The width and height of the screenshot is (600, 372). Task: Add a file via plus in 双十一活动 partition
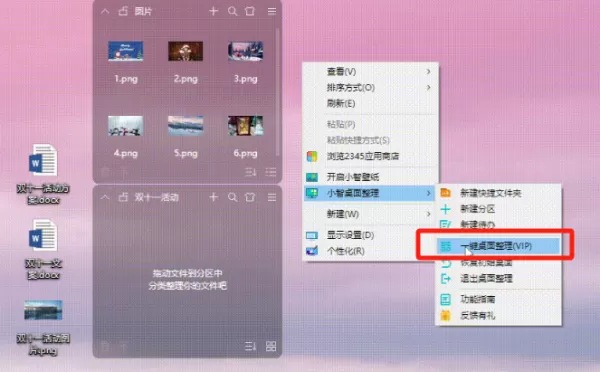214,197
